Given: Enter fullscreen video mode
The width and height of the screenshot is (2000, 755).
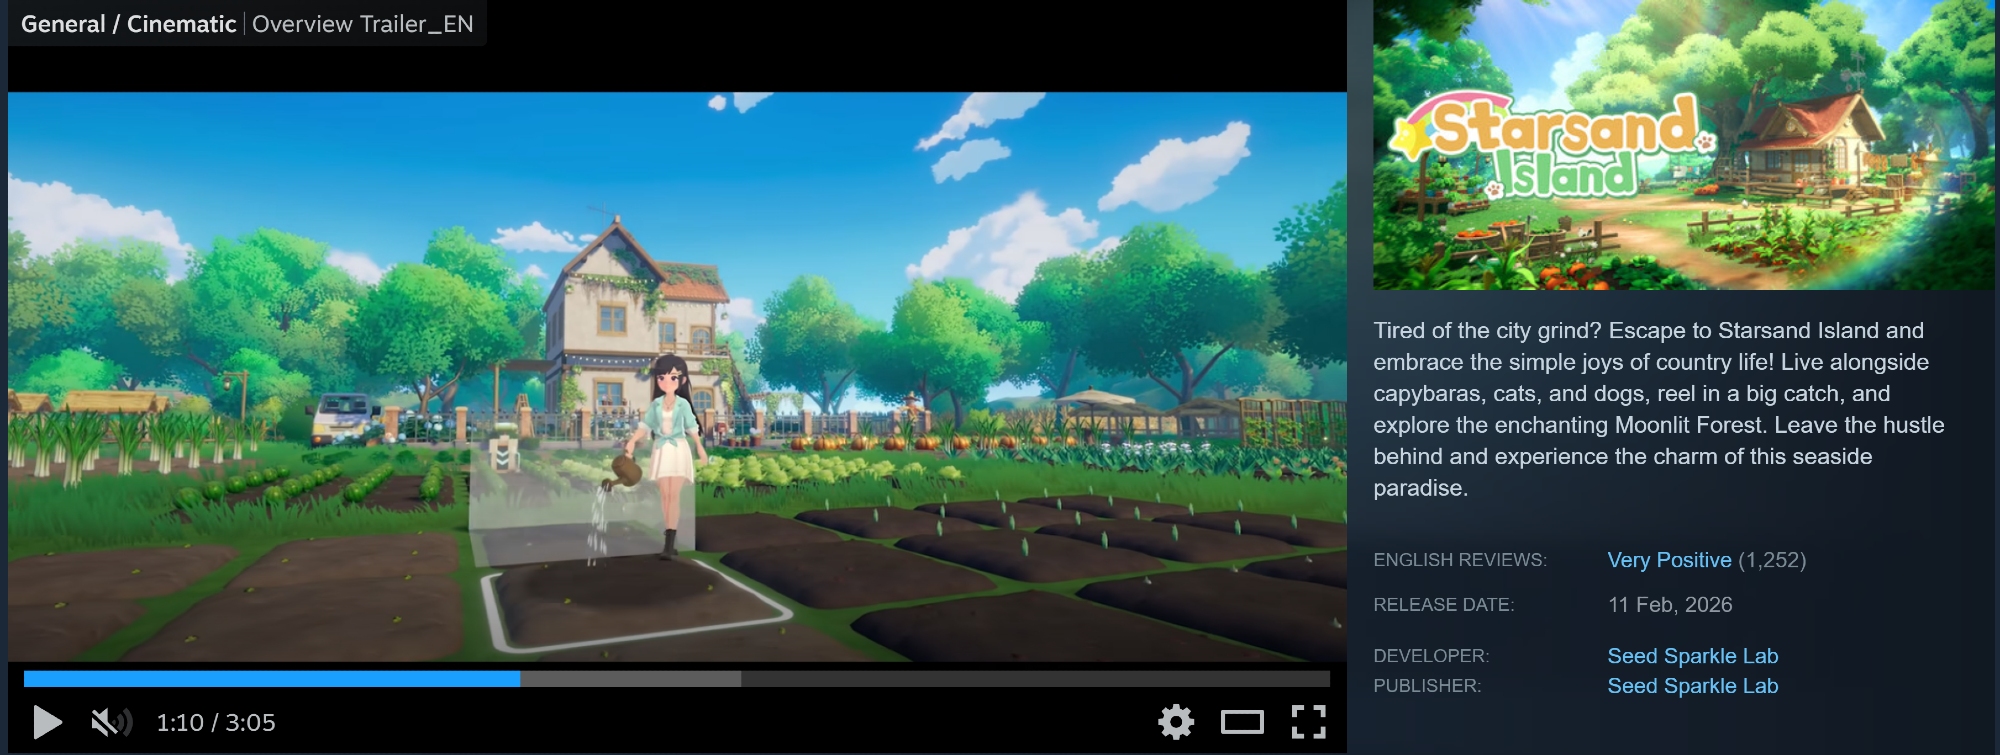Looking at the screenshot, I should click(x=1308, y=721).
